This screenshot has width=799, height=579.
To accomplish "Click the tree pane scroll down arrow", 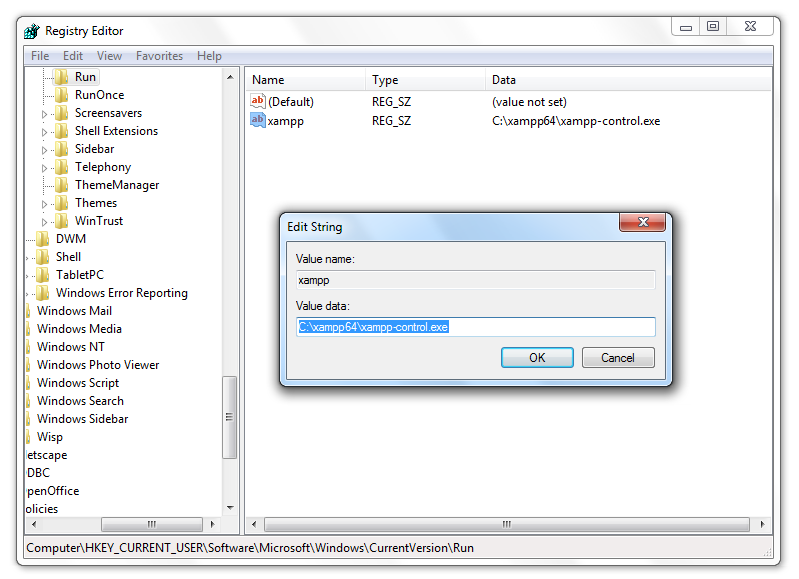I will 230,508.
